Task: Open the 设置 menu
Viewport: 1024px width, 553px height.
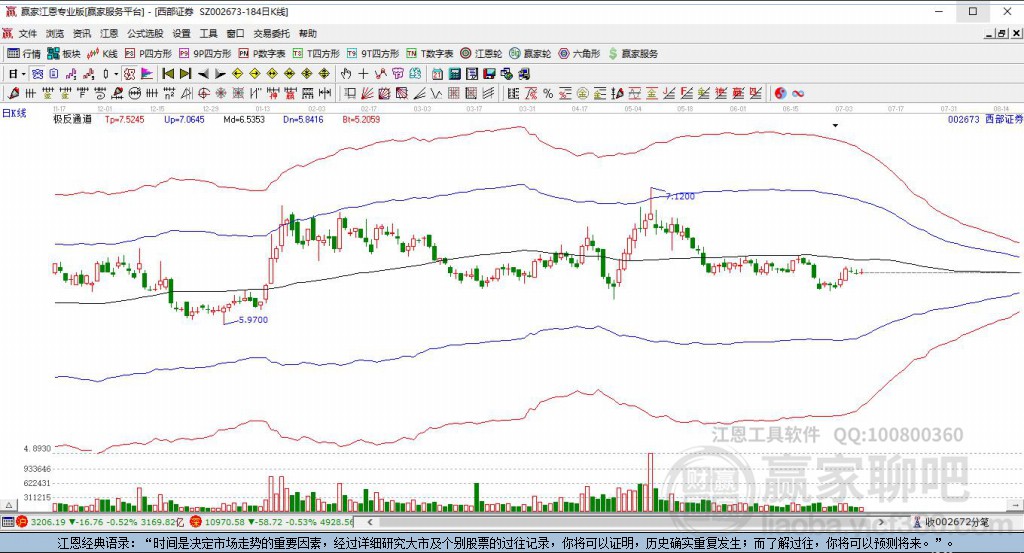Action: [181, 33]
